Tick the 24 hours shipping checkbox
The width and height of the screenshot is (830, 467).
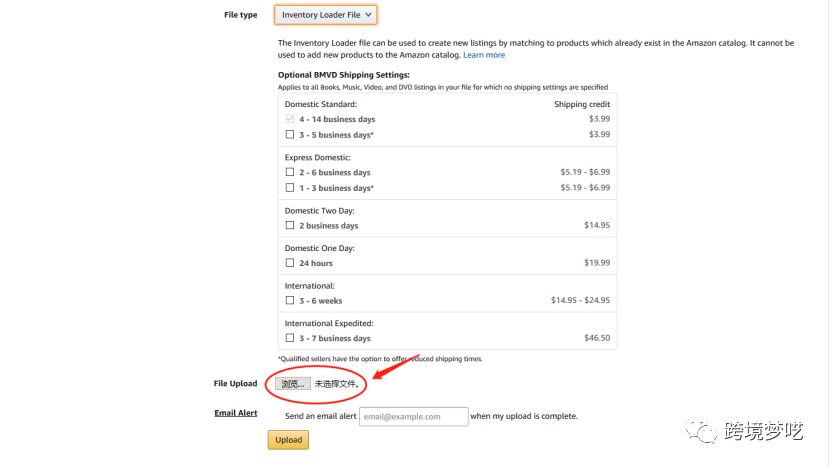click(x=290, y=263)
